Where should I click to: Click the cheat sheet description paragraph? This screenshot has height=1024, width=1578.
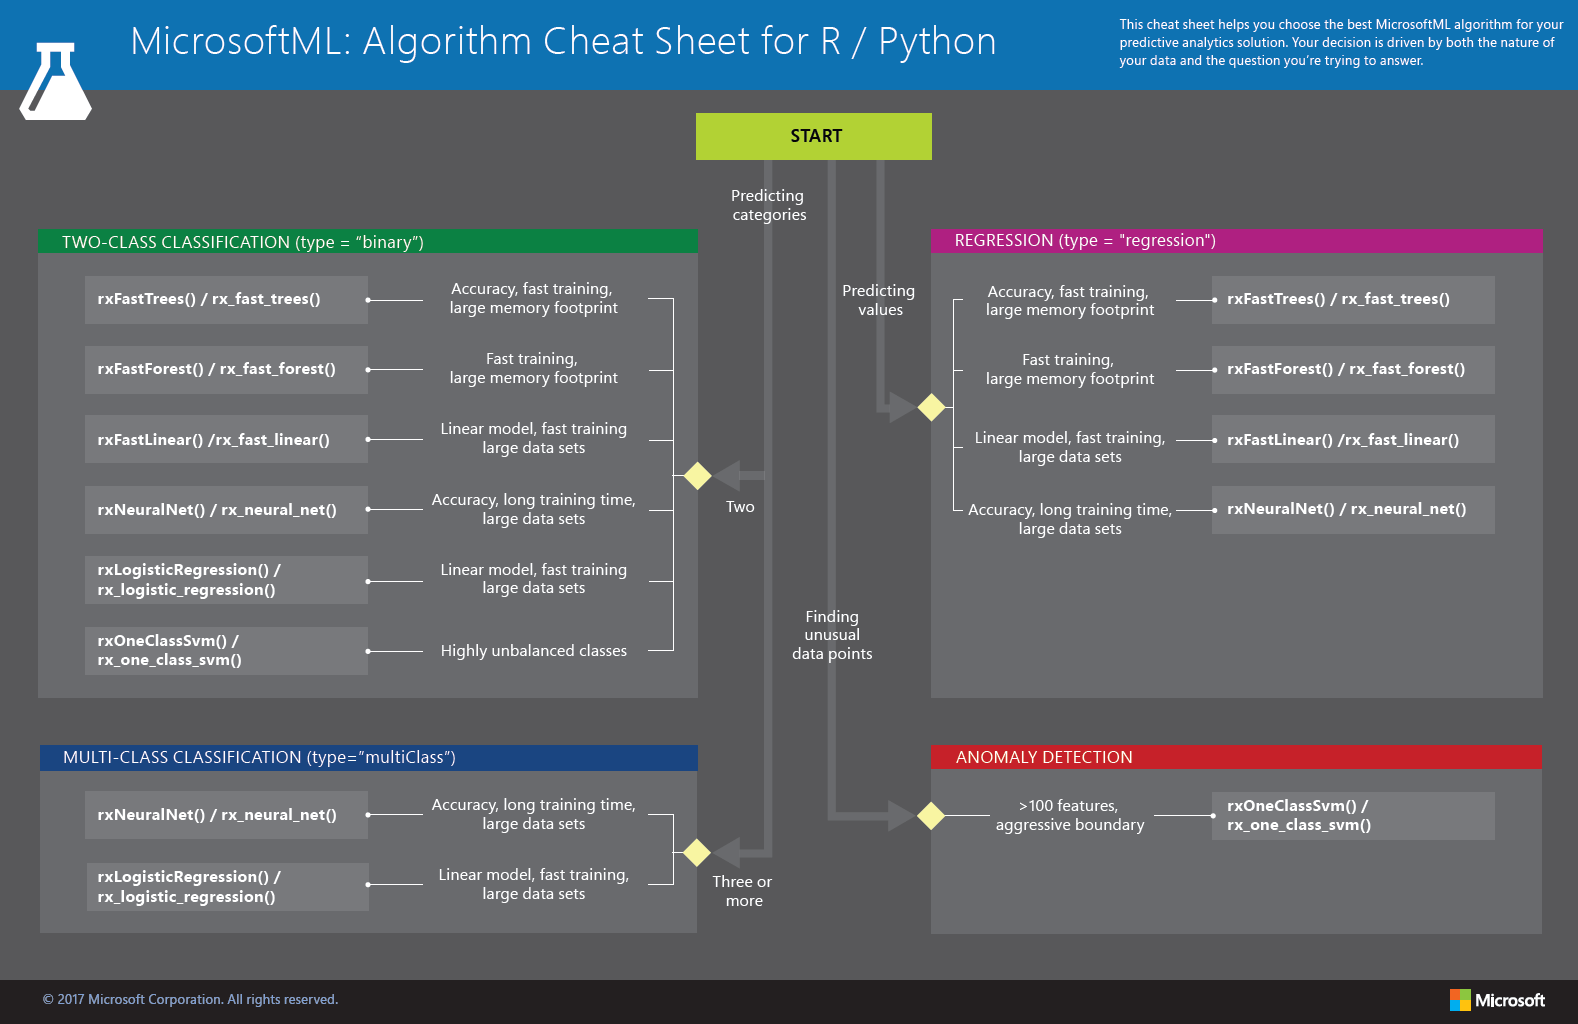[x=1341, y=43]
